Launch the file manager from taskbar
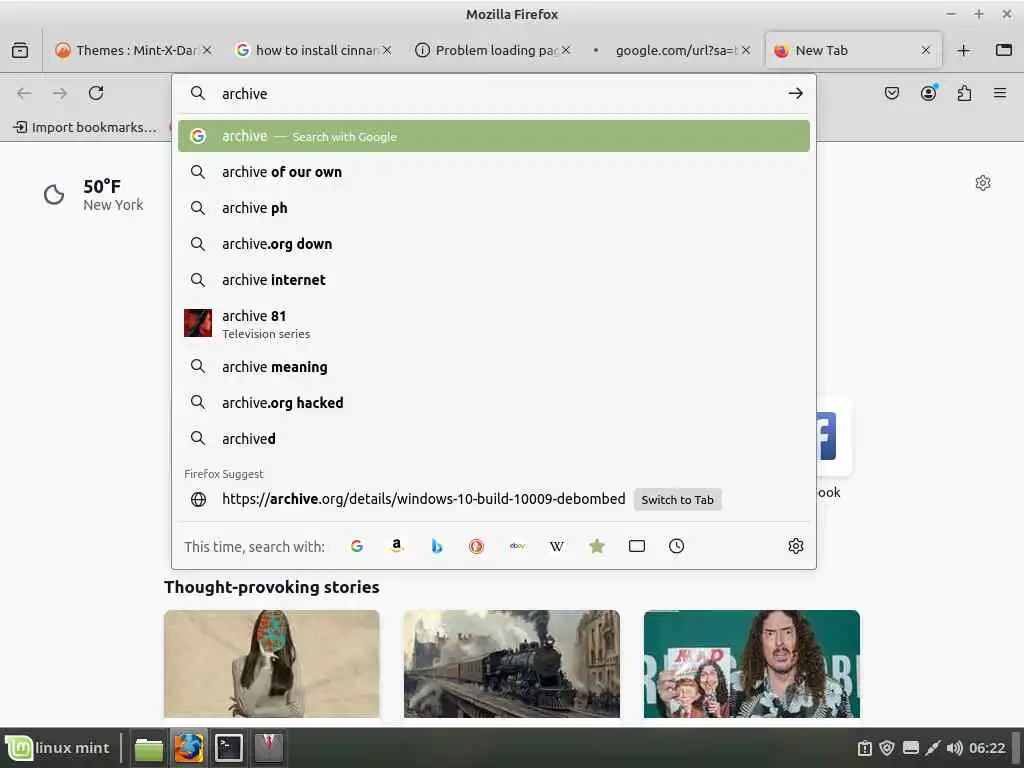This screenshot has width=1024, height=768. tap(149, 748)
